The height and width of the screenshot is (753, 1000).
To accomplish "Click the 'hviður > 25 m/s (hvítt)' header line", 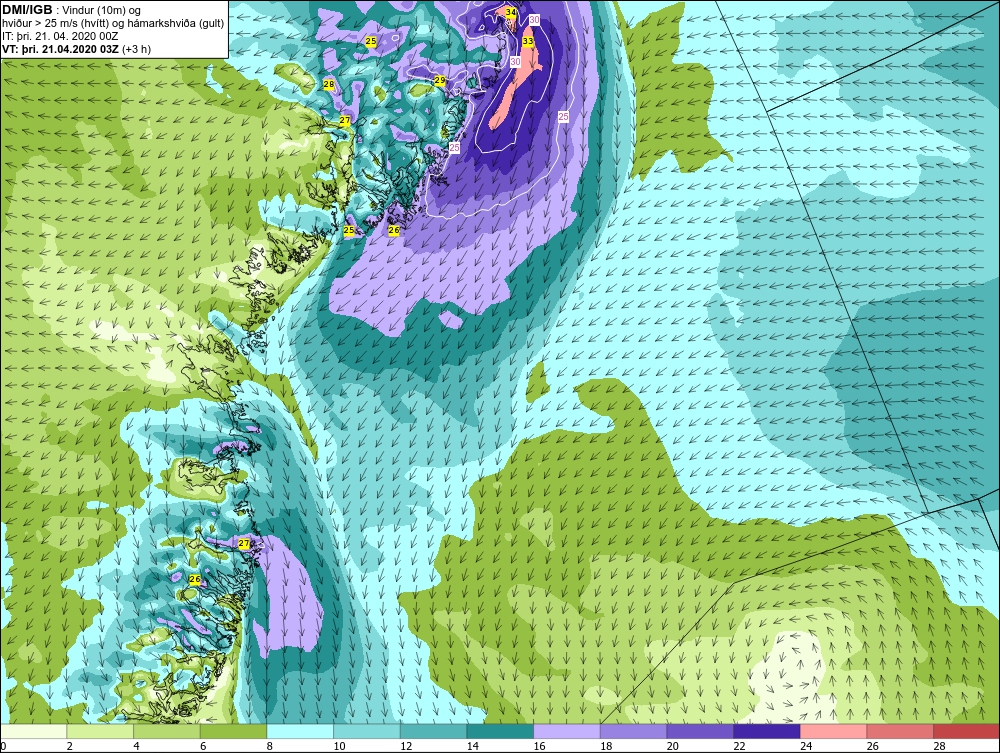I will [x=113, y=24].
